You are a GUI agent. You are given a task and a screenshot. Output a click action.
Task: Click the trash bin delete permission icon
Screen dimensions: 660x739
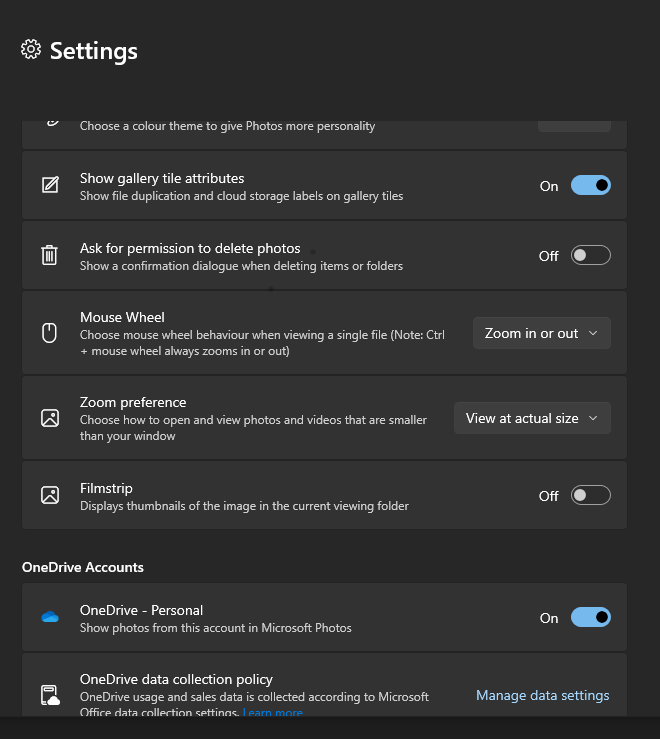click(50, 255)
